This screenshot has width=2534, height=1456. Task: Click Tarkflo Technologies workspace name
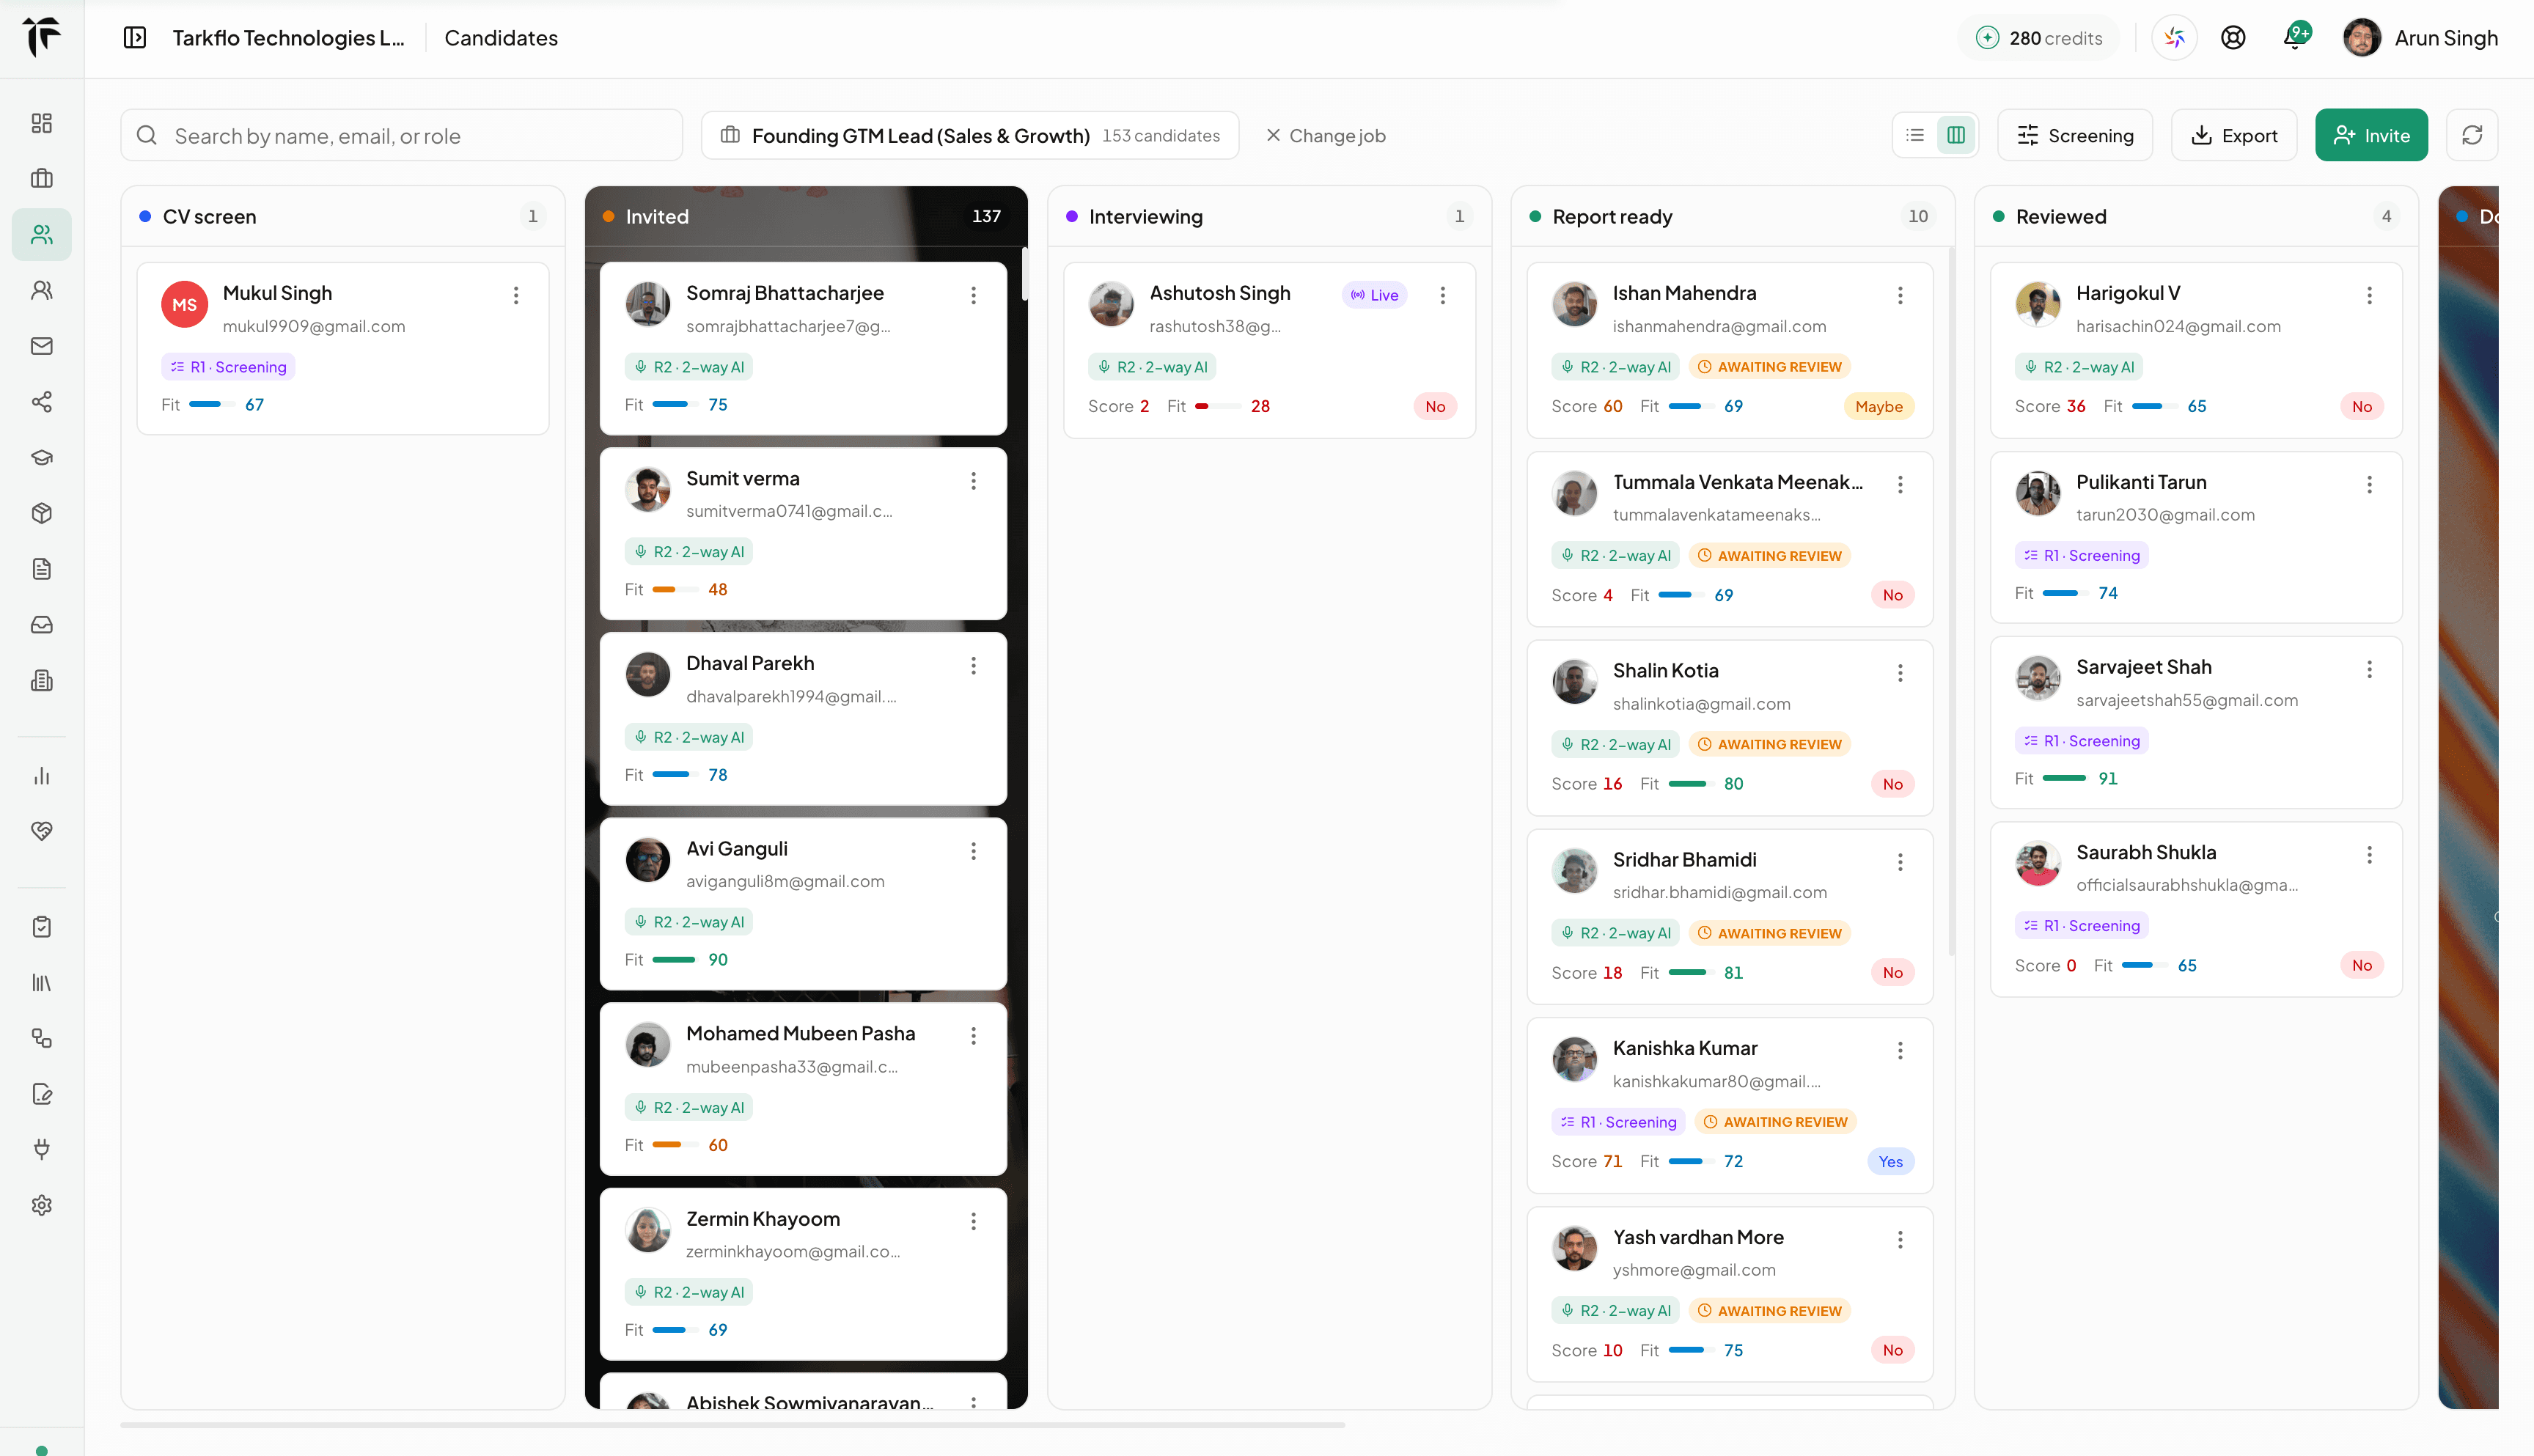(x=288, y=38)
